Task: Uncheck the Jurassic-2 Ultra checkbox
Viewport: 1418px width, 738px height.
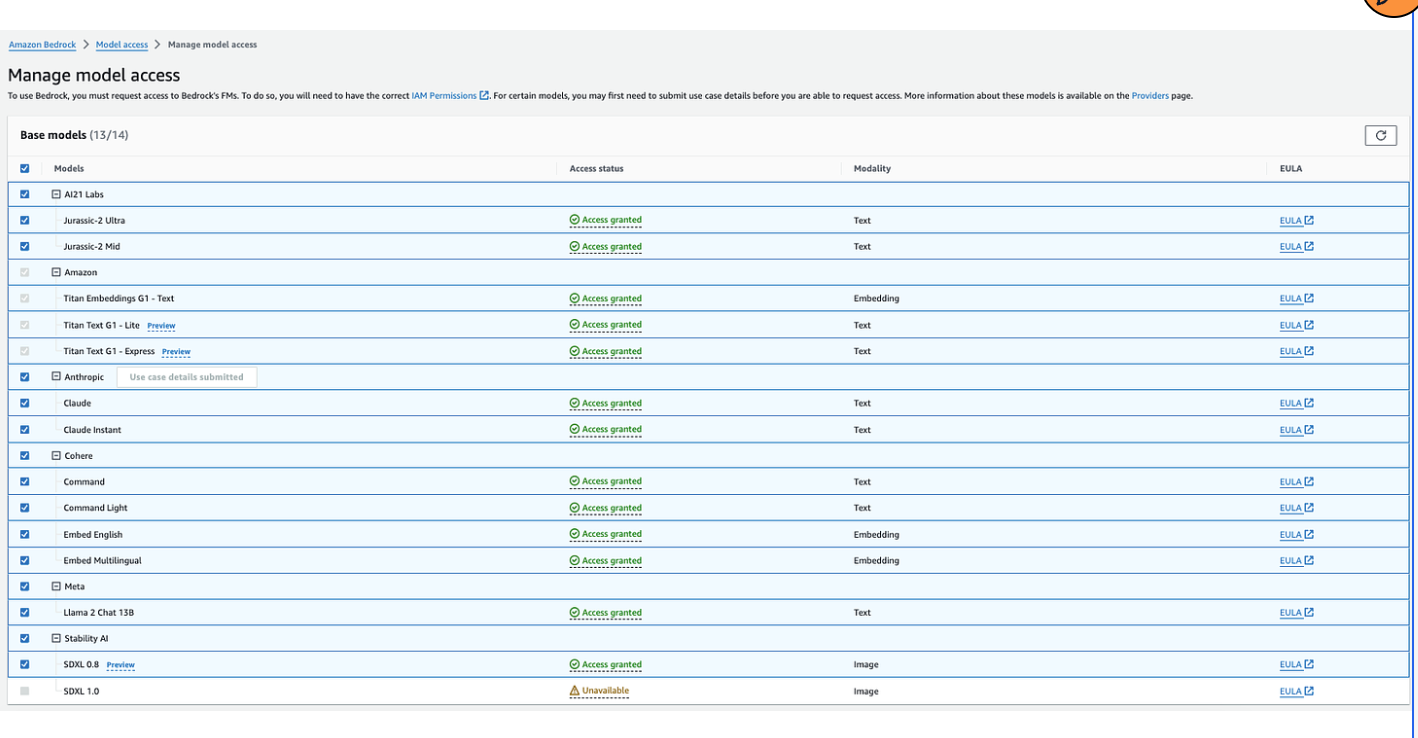Action: click(x=25, y=220)
